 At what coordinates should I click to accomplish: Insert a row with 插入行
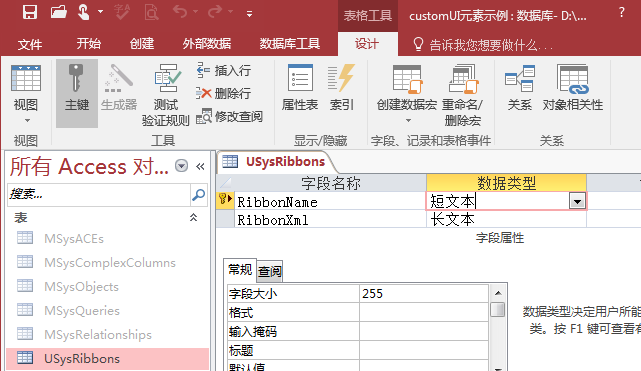point(224,70)
